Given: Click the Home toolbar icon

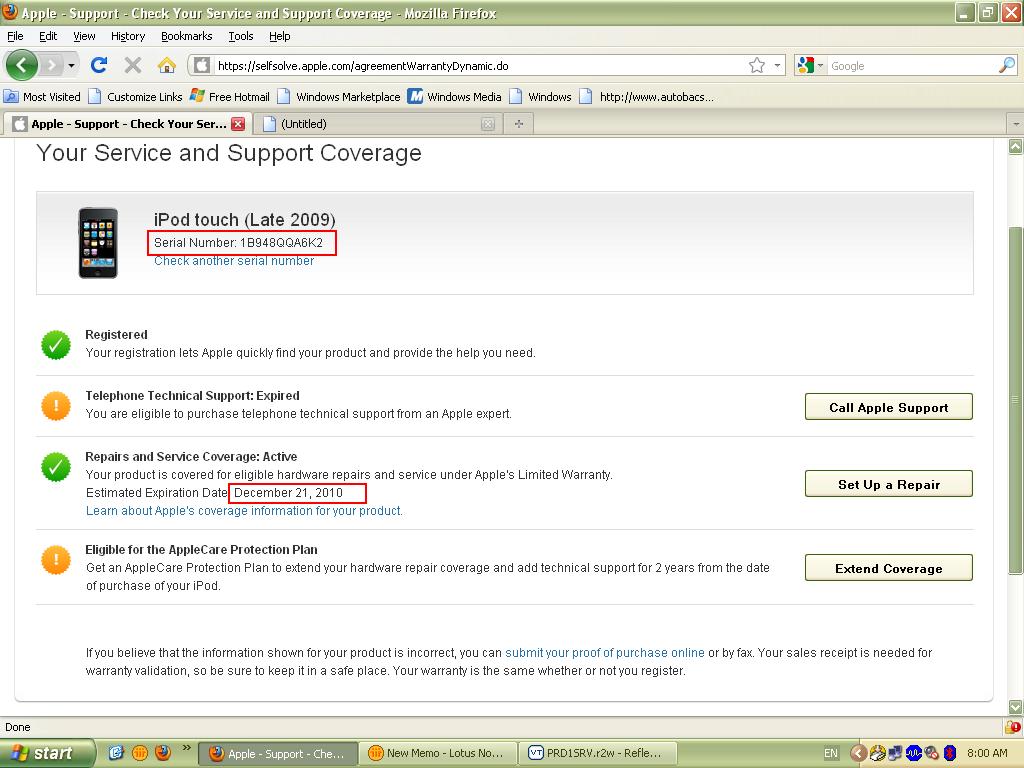Looking at the screenshot, I should (x=166, y=66).
